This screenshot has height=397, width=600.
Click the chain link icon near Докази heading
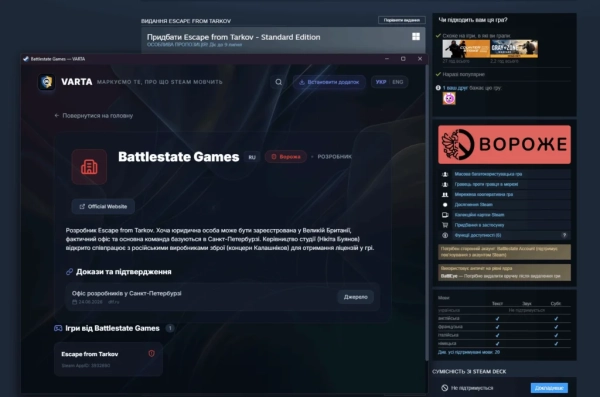pyautogui.click(x=69, y=272)
